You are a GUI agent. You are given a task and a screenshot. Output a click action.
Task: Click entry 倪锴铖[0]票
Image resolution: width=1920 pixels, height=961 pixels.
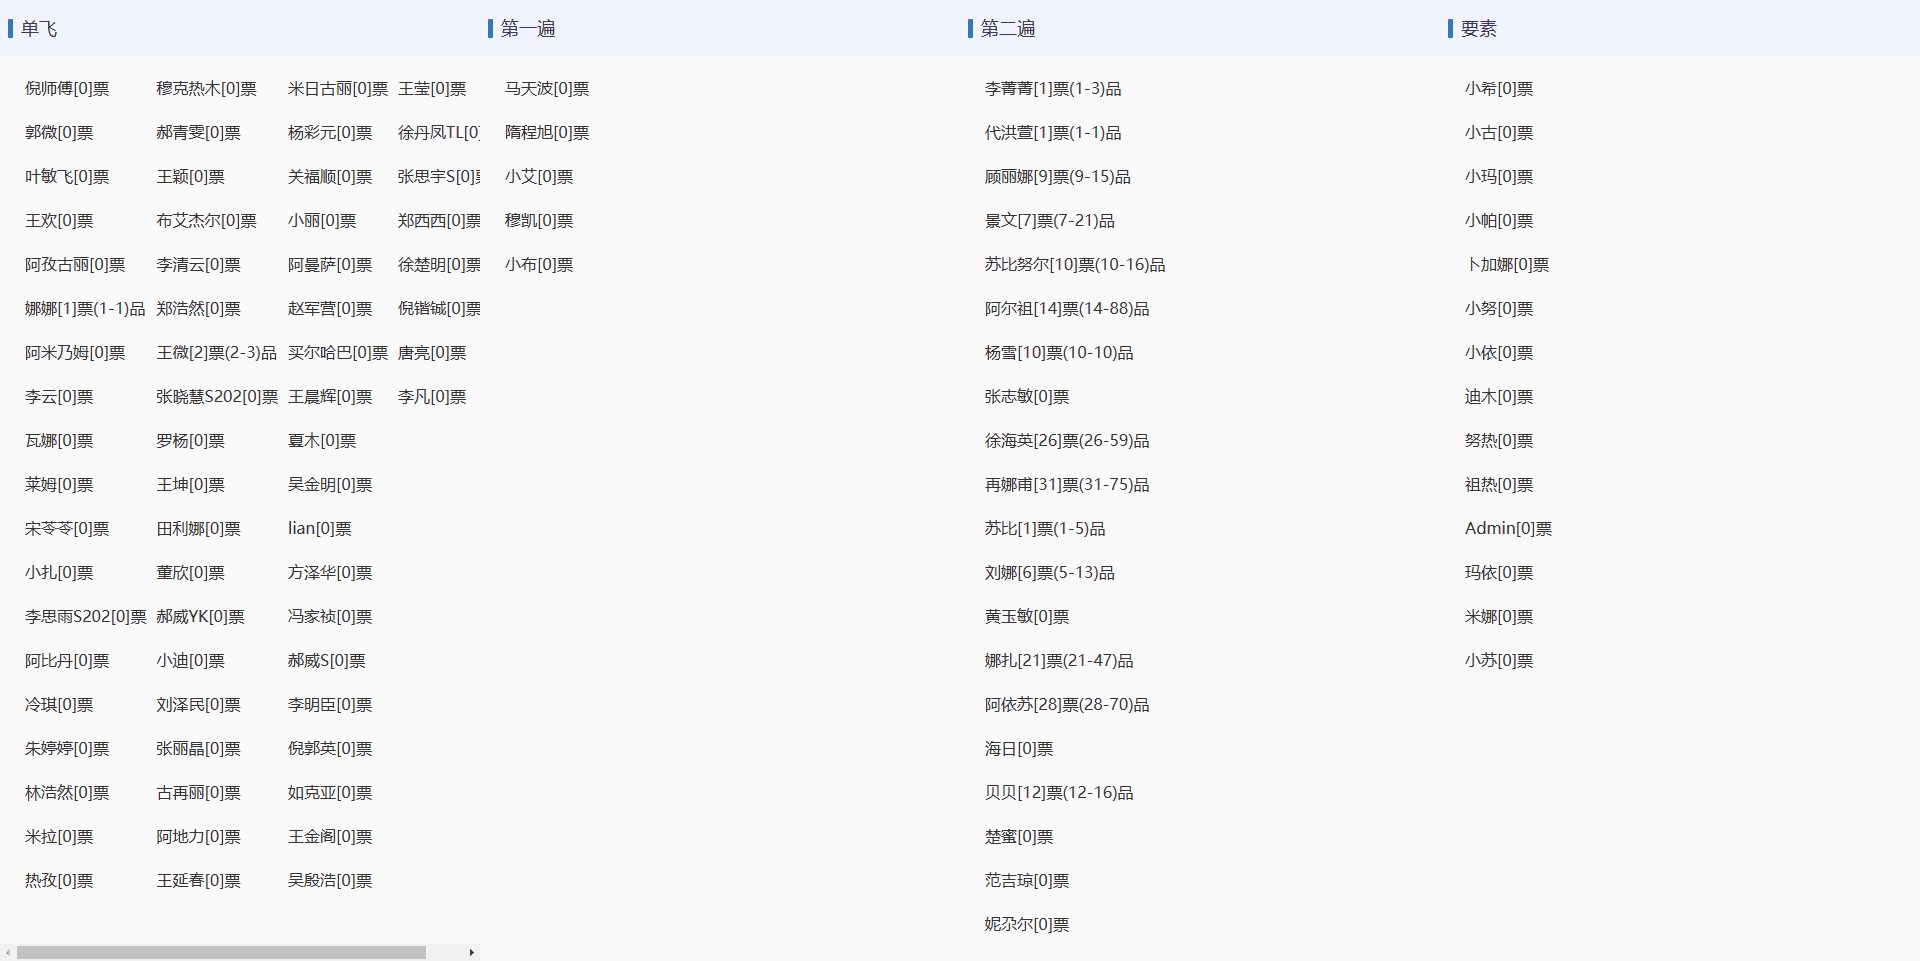click(439, 309)
